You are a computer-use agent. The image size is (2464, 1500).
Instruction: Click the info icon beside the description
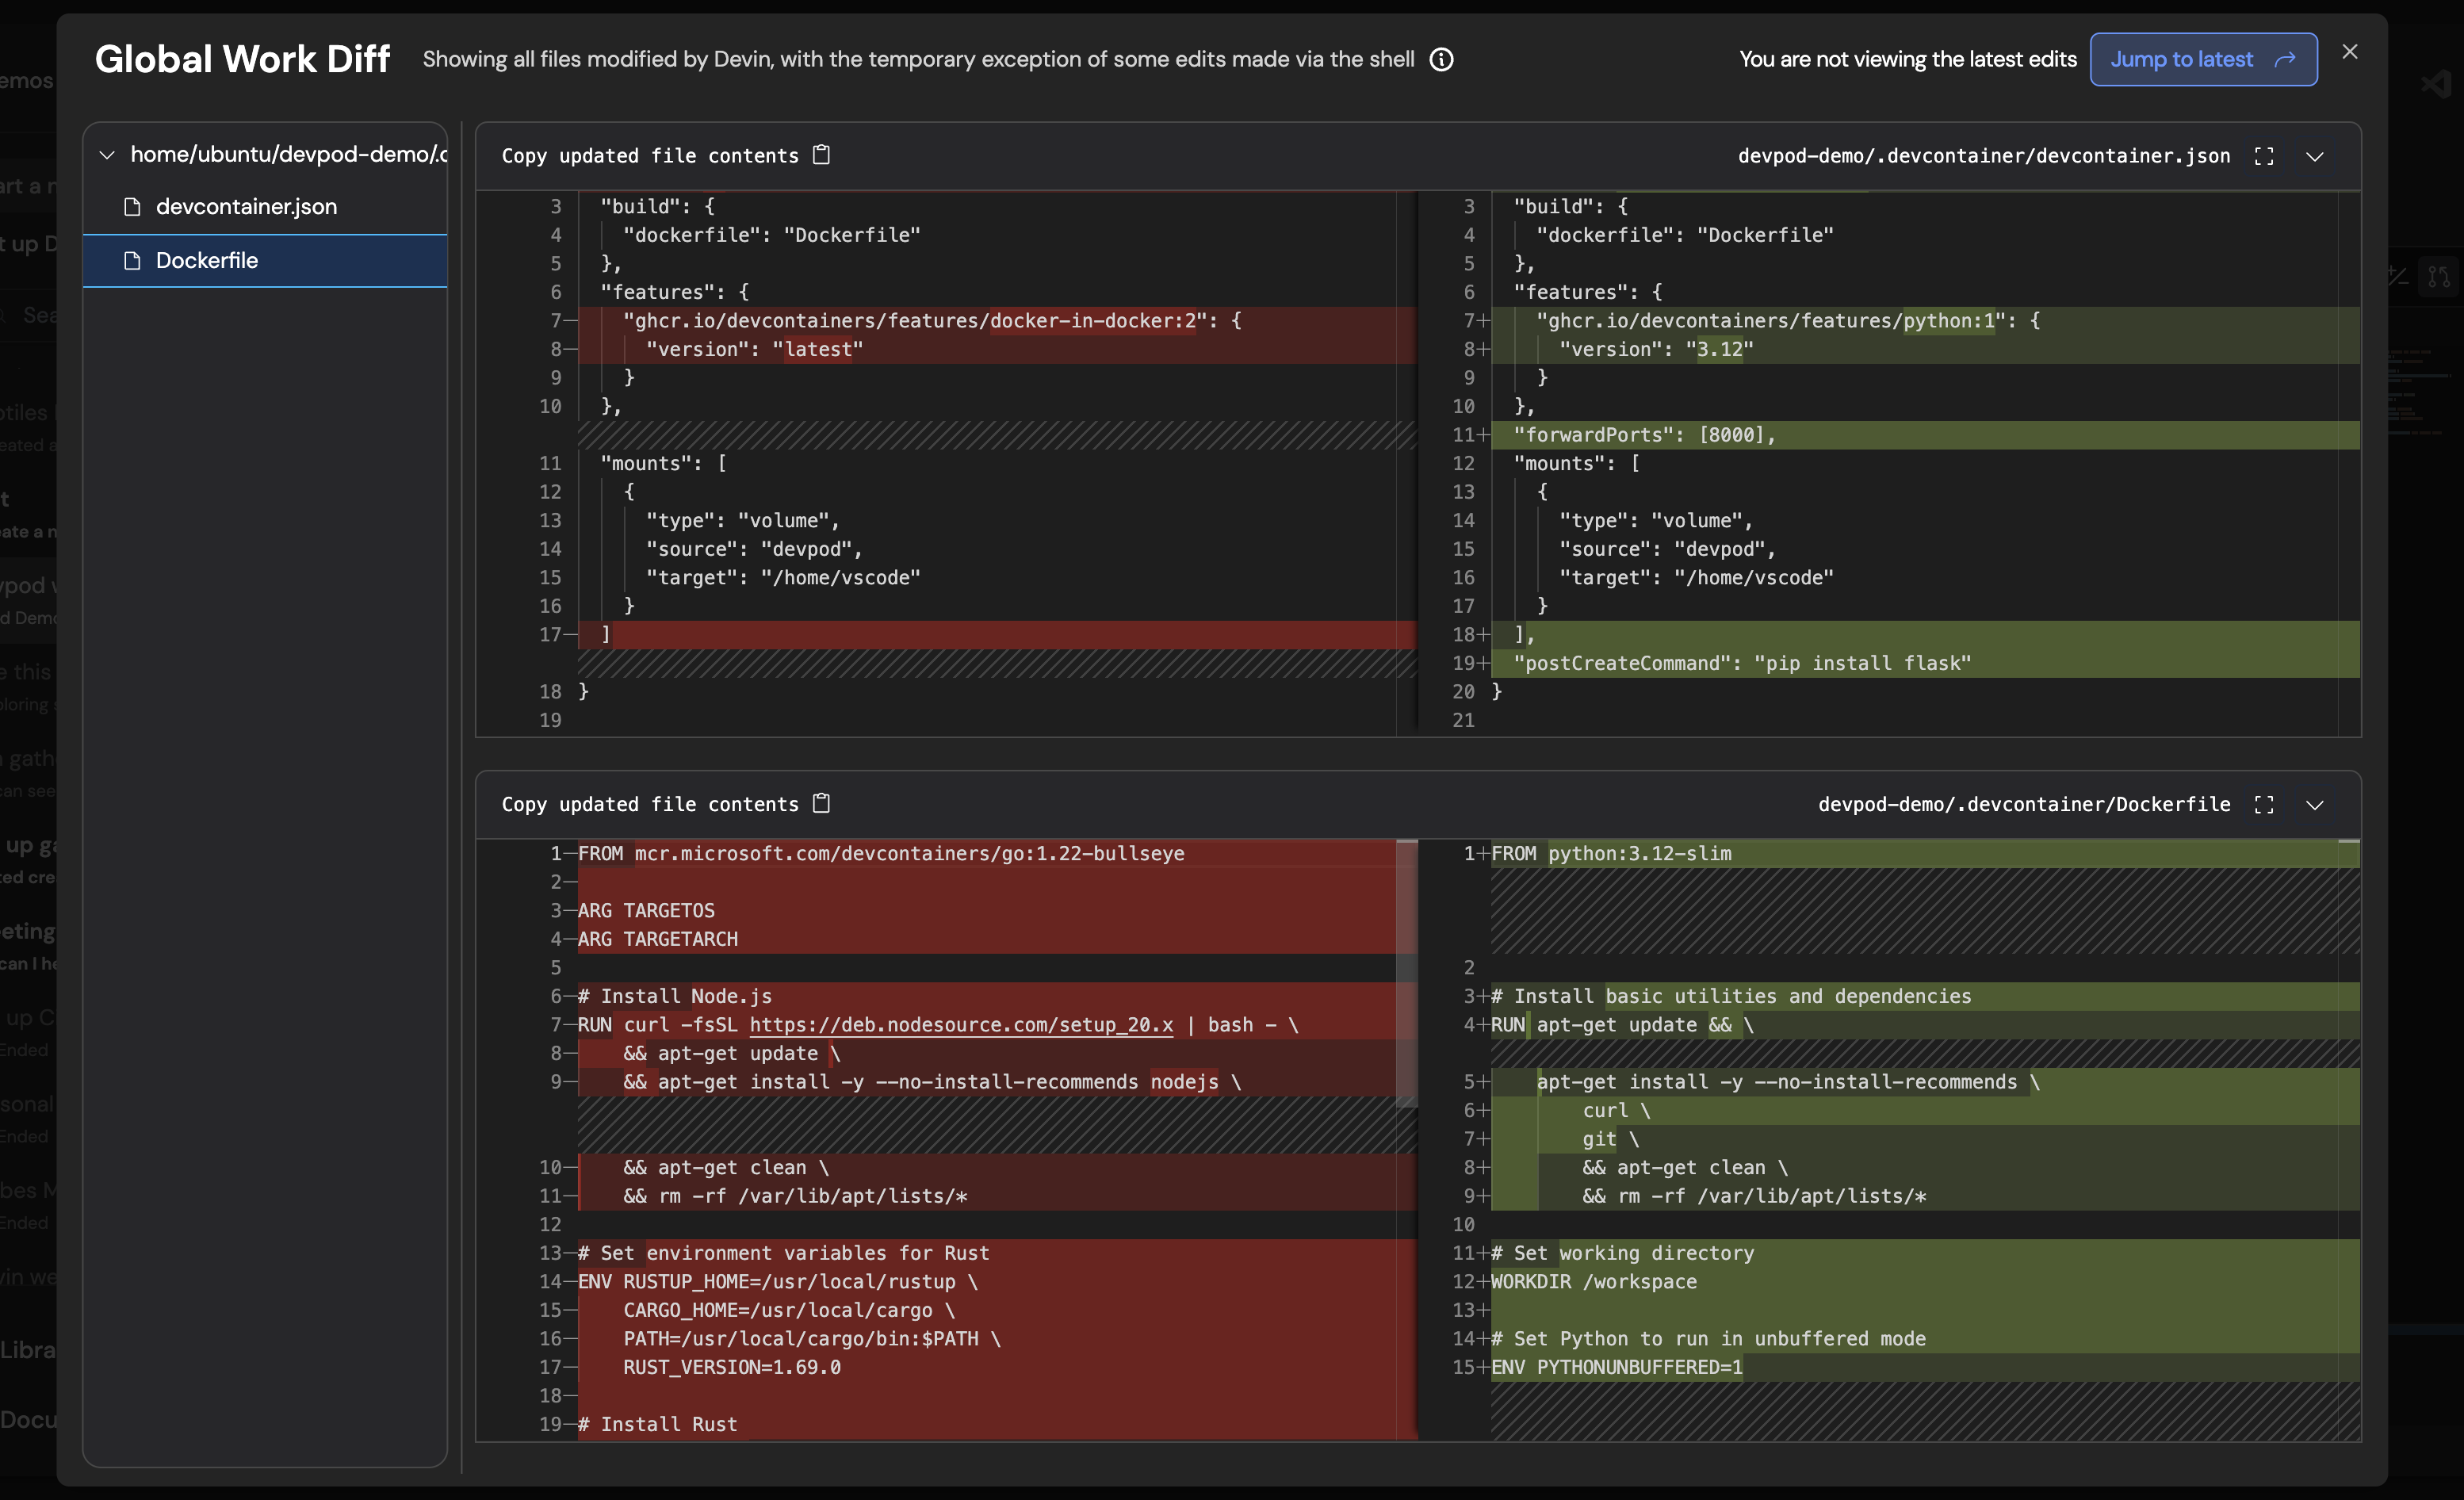pyautogui.click(x=1441, y=60)
